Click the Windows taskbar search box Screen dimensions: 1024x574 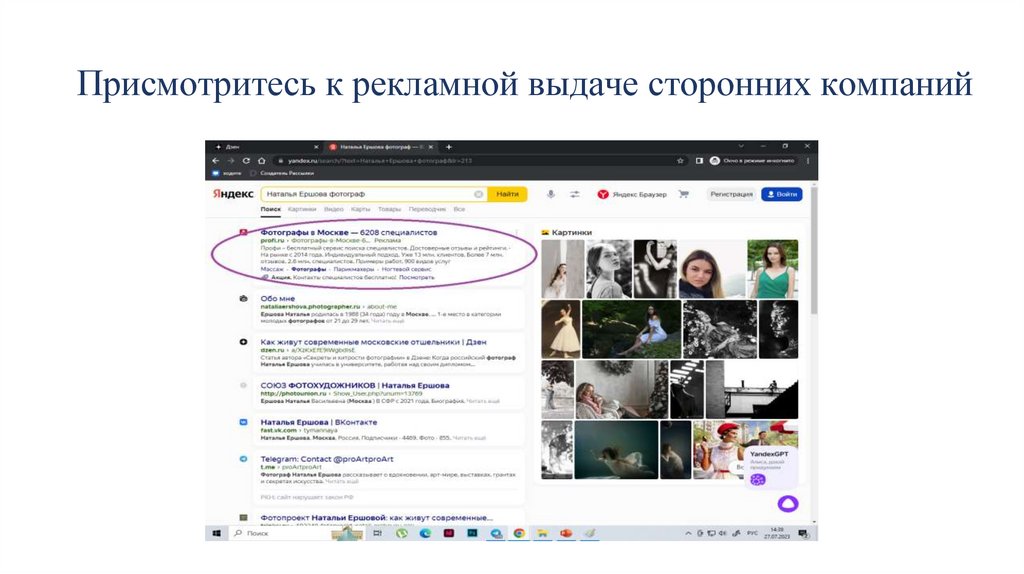pyautogui.click(x=281, y=533)
